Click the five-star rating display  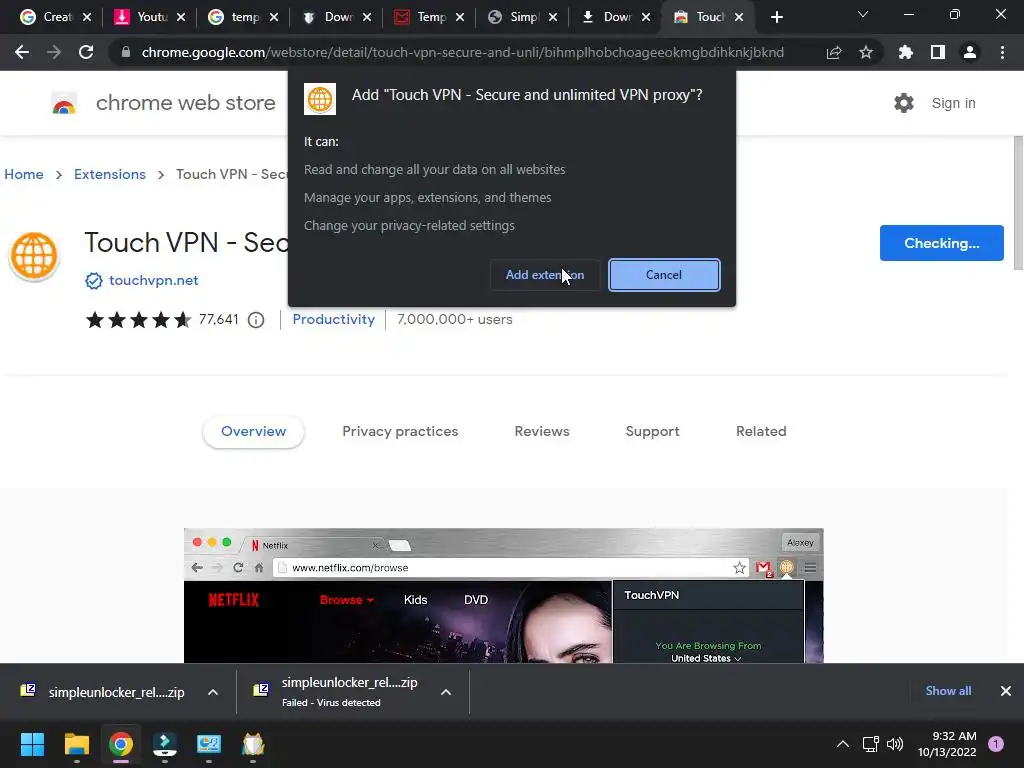point(138,320)
